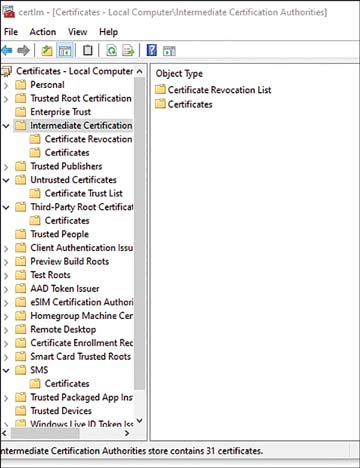The height and width of the screenshot is (468, 360).
Task: Click the SMS folder icon
Action: 21,370
